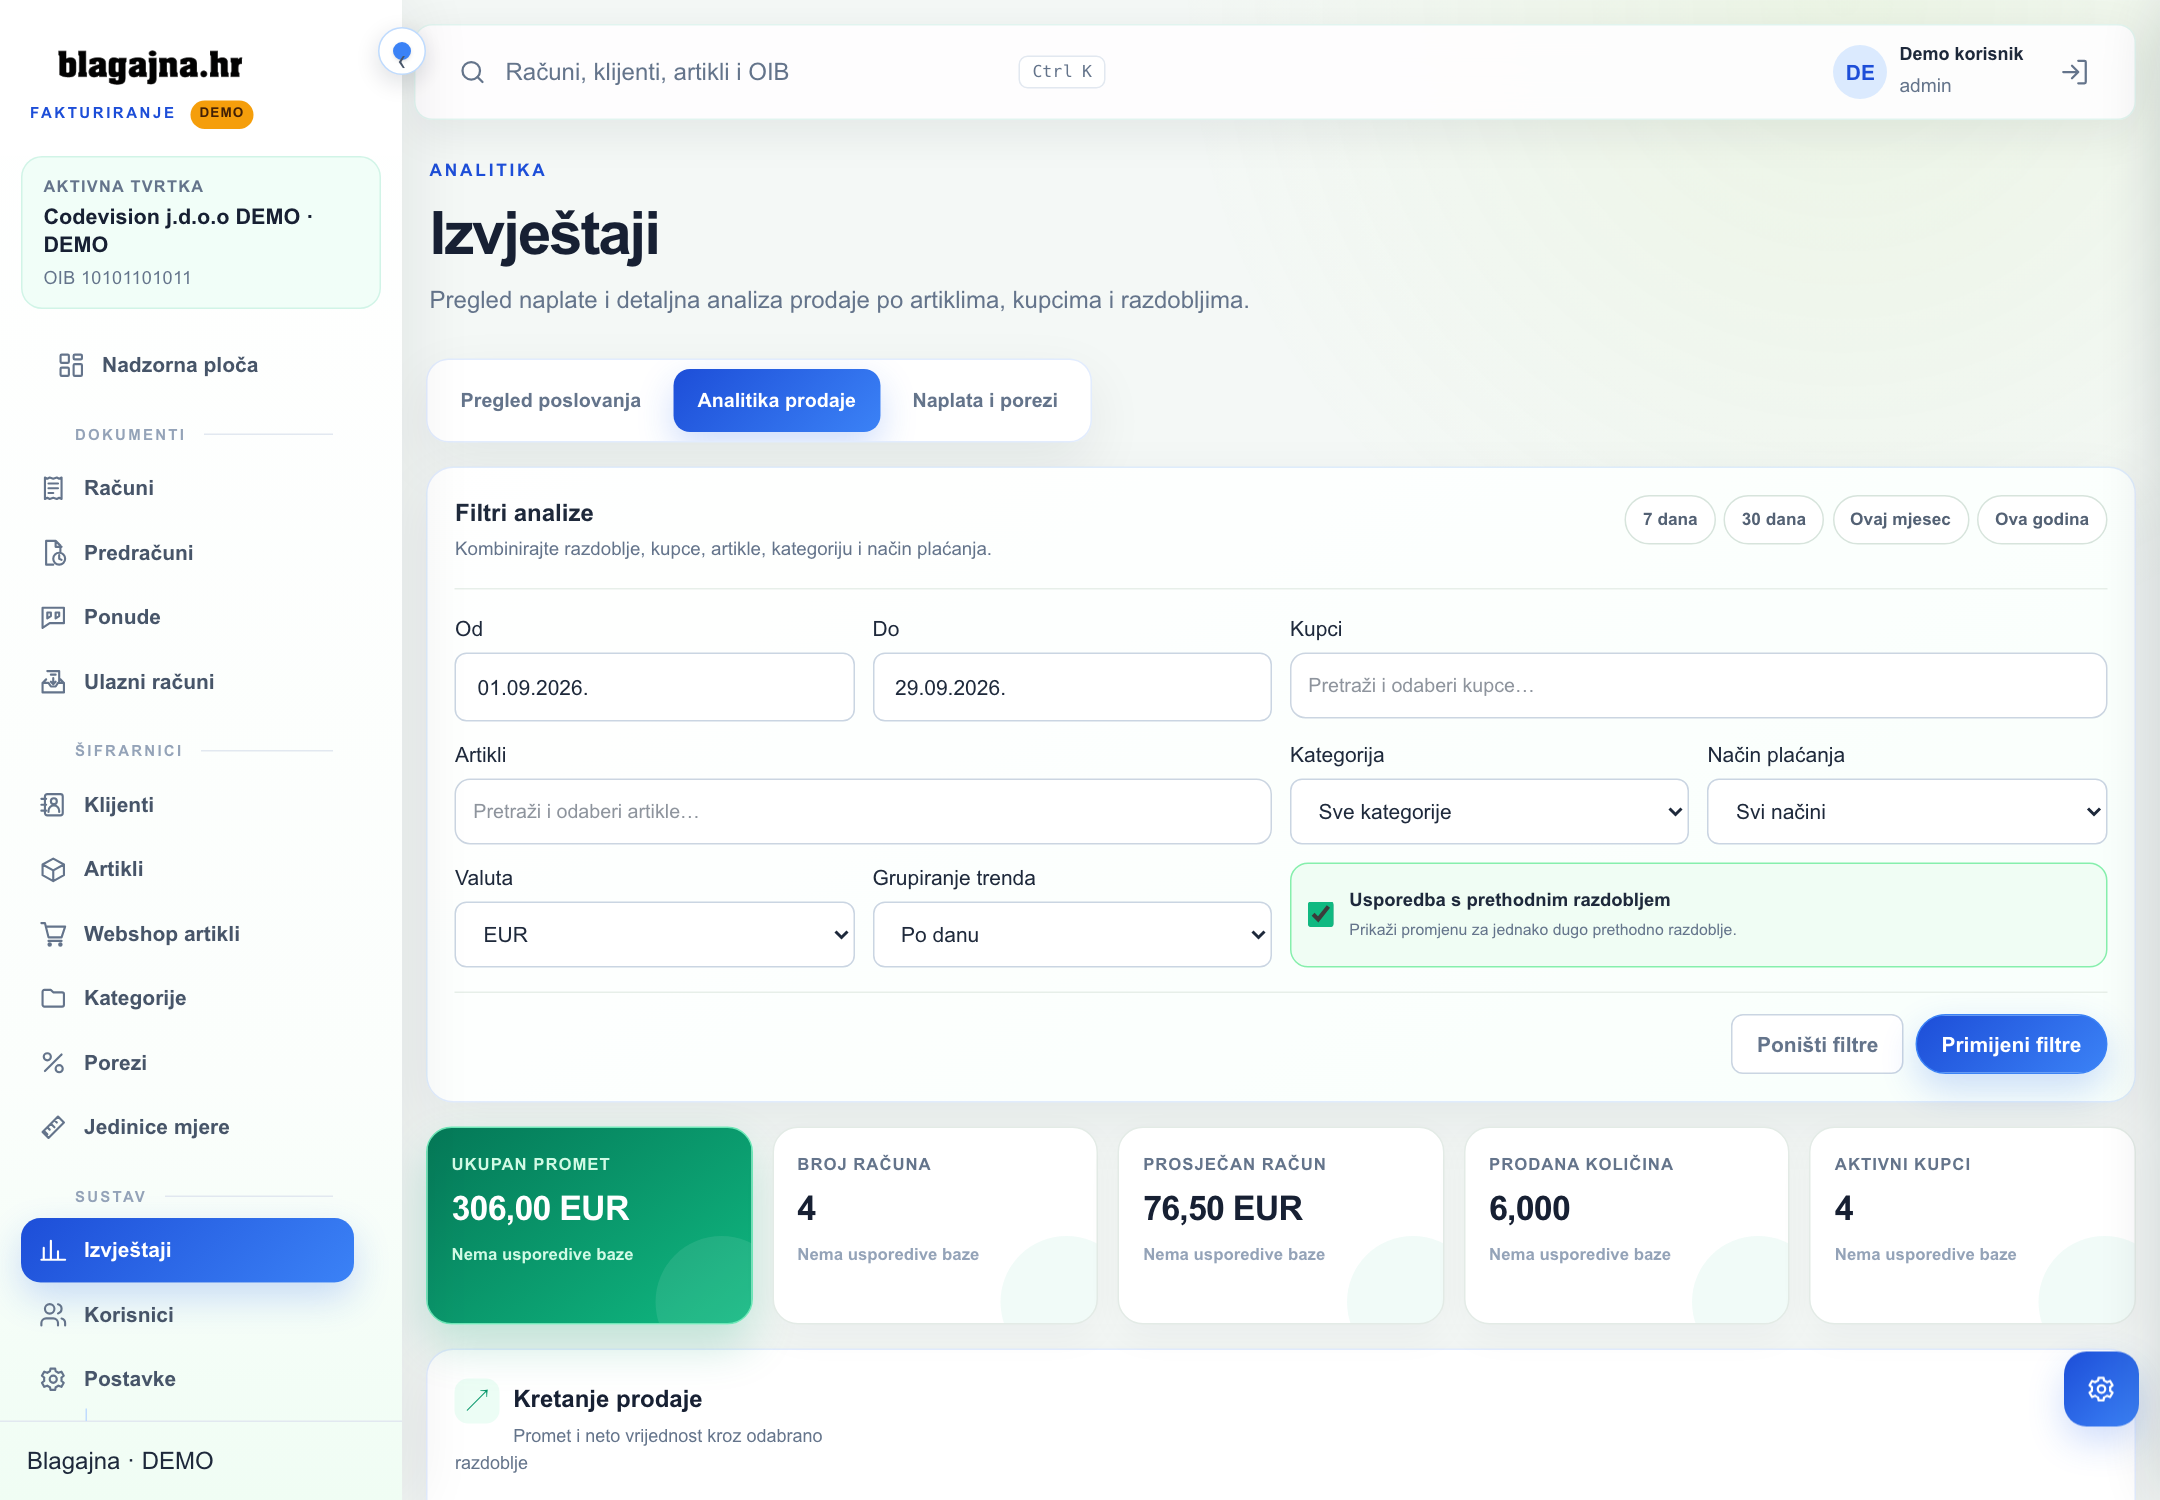Viewport: 2160px width, 1500px height.
Task: Open Nadzorna ploča dashboard icon
Action: pyautogui.click(x=71, y=365)
